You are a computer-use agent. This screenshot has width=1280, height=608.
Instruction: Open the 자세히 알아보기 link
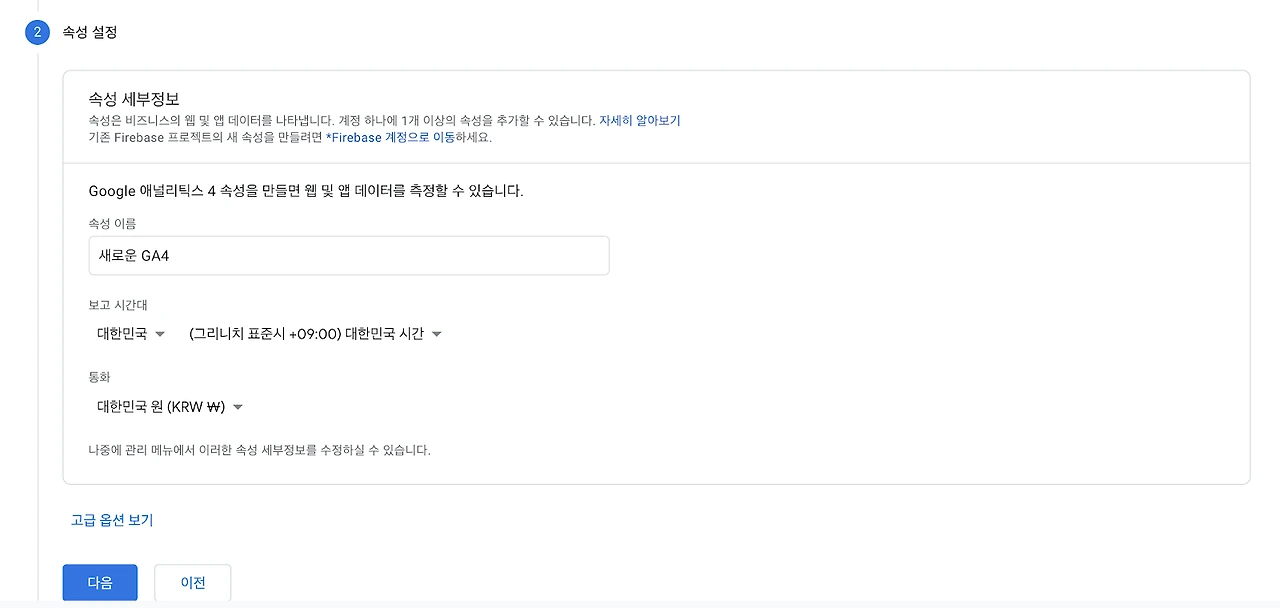[639, 120]
